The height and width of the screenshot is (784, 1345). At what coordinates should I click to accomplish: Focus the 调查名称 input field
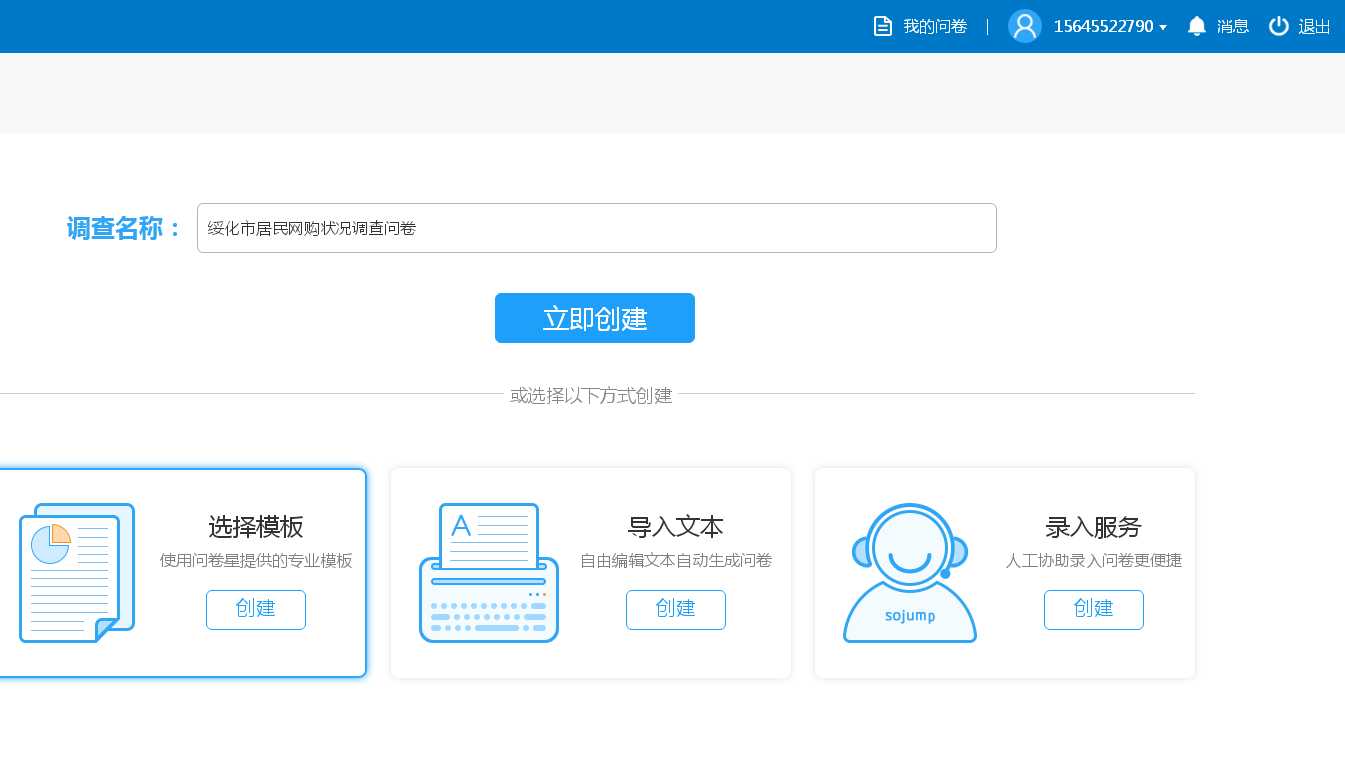(x=597, y=228)
